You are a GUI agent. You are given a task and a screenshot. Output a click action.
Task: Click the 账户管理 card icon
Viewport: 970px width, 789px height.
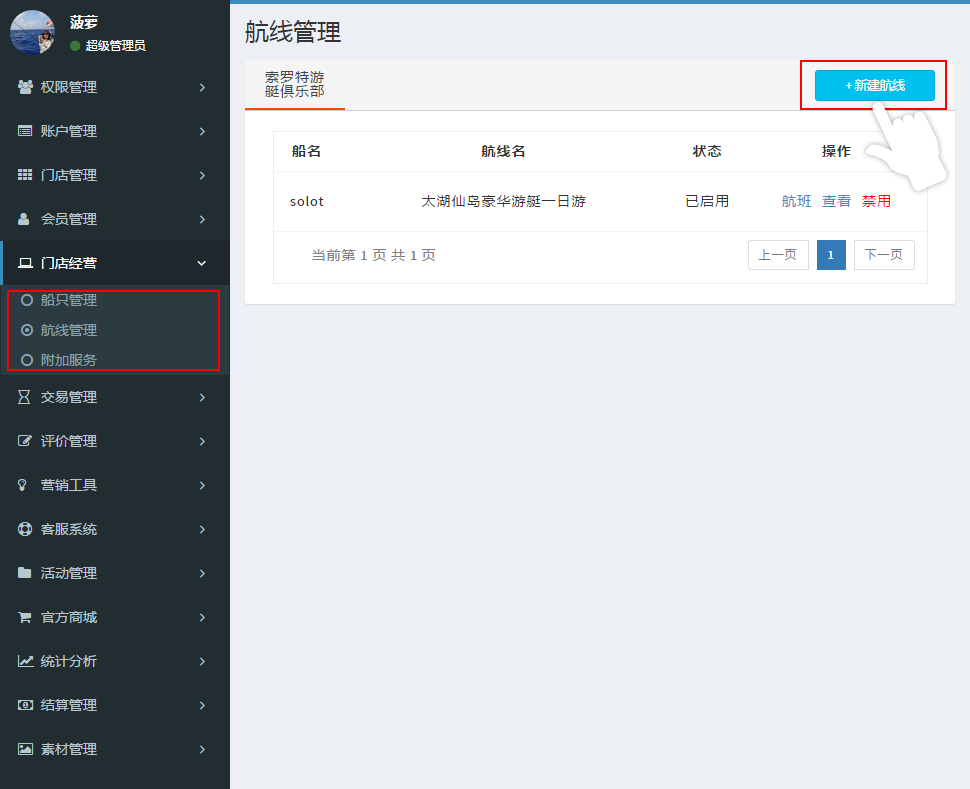click(25, 131)
